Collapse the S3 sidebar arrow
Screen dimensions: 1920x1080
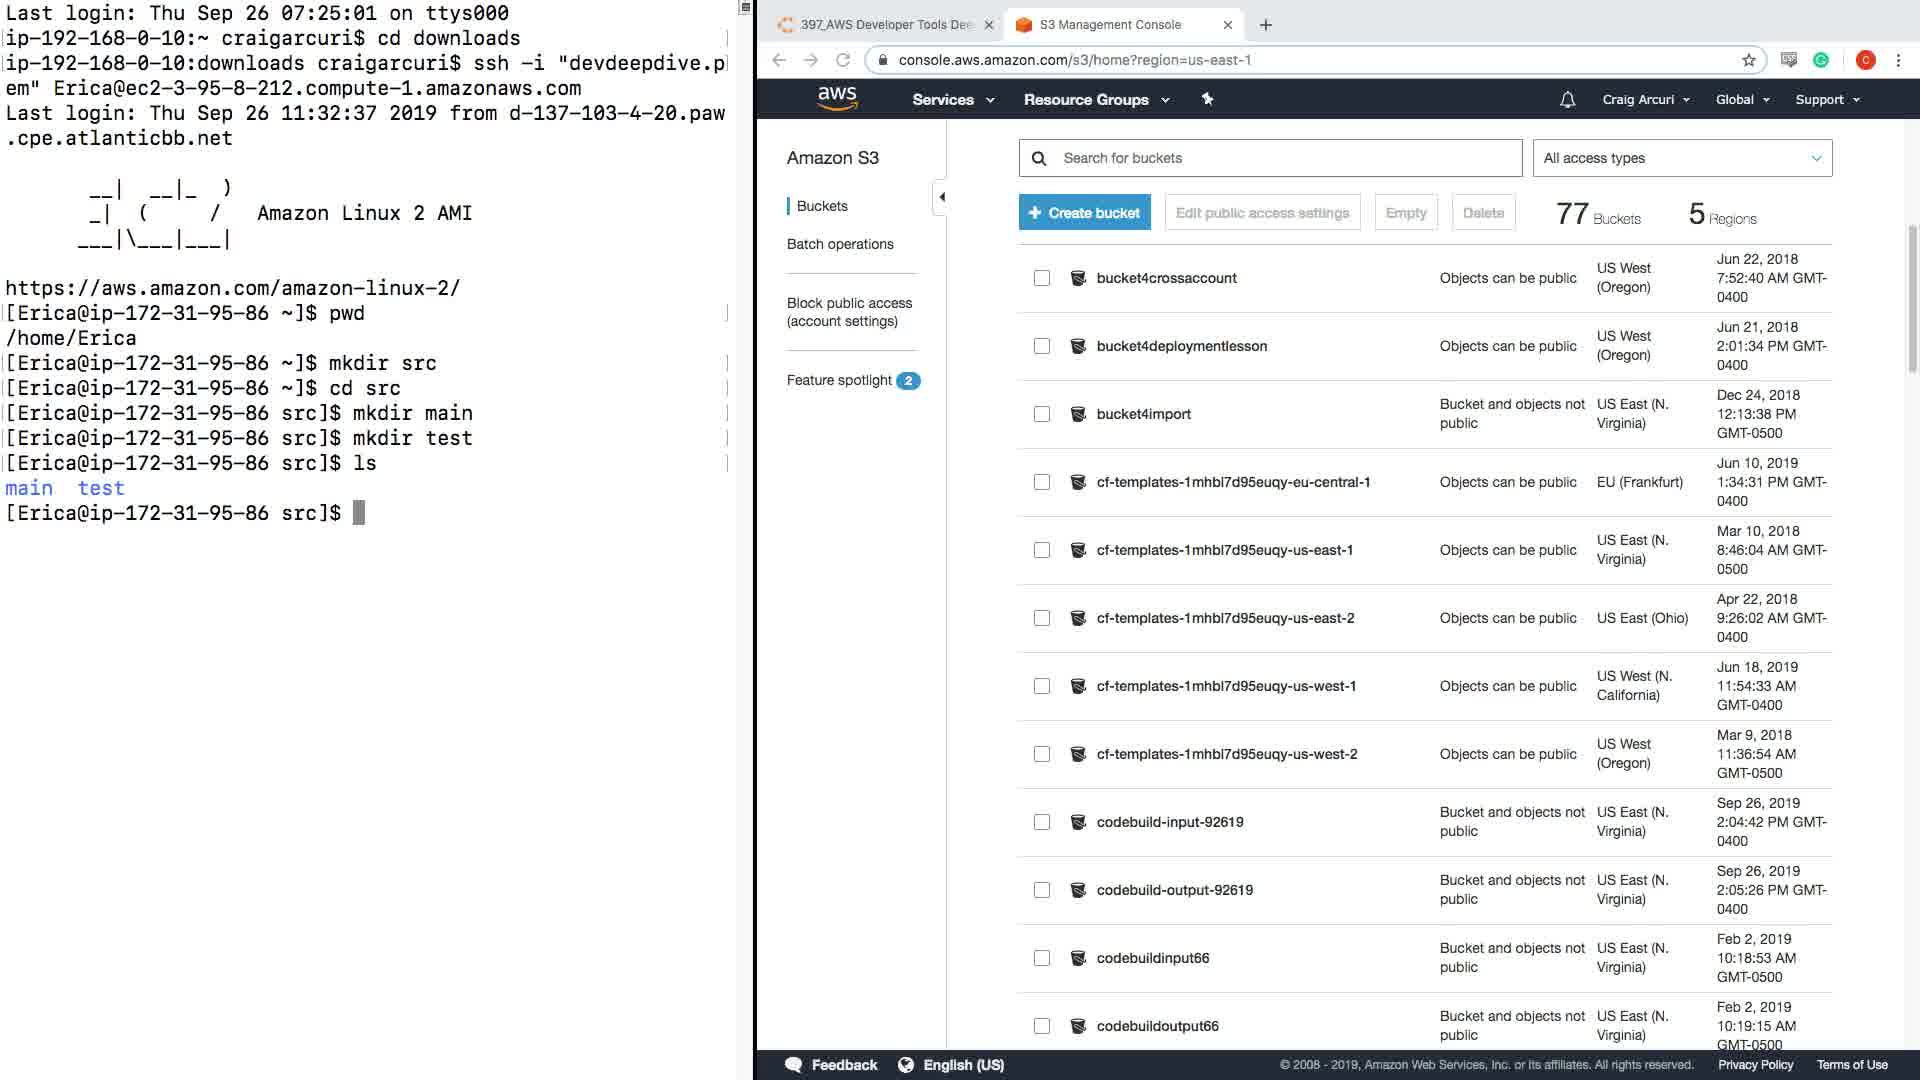tap(941, 197)
